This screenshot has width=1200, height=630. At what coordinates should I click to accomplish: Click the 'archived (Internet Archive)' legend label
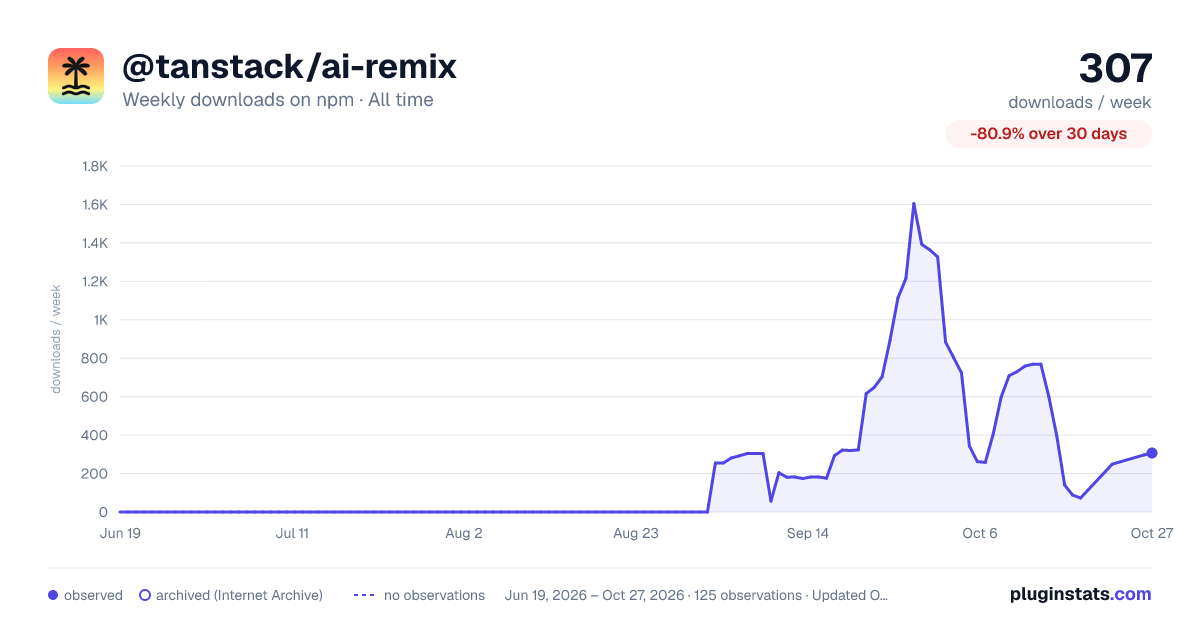(239, 595)
